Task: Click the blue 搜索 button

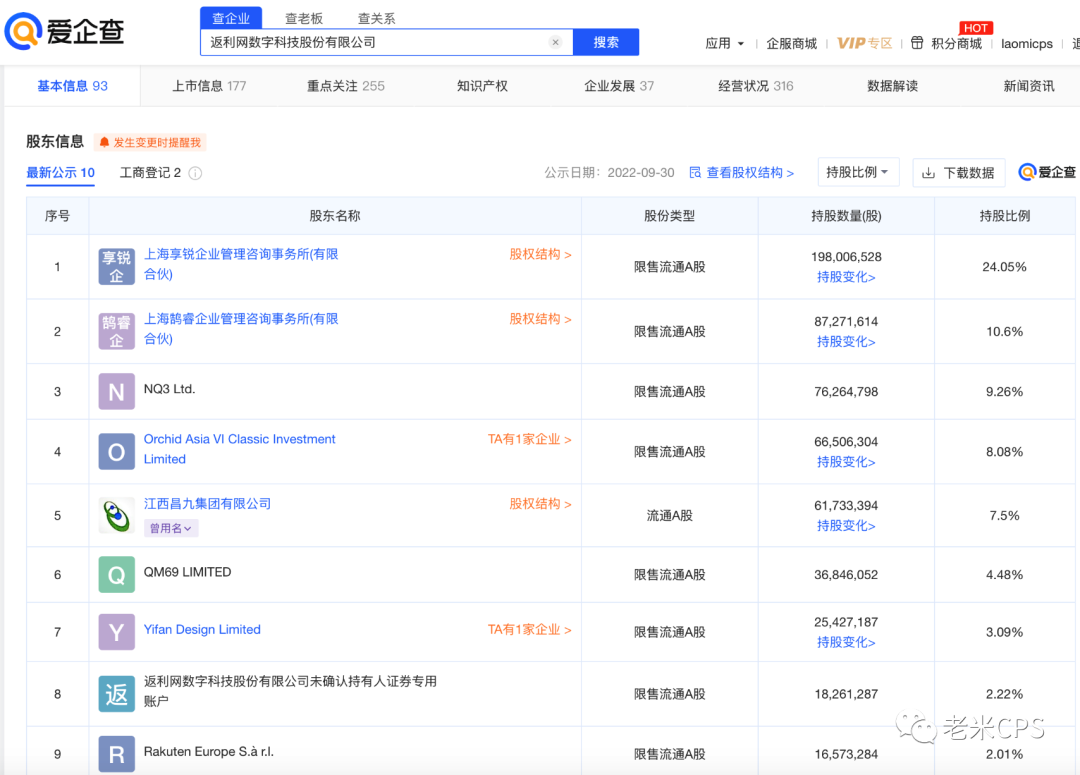Action: click(x=606, y=42)
